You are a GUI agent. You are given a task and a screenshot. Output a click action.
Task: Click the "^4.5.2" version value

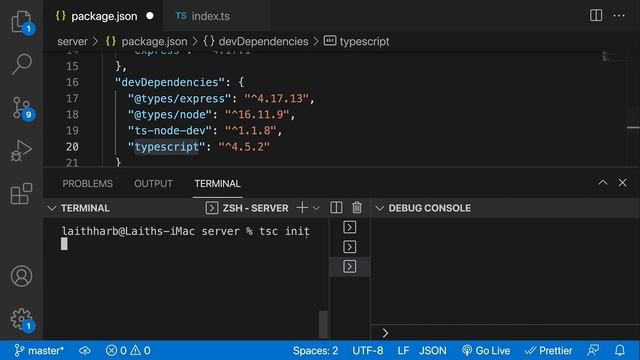point(244,147)
